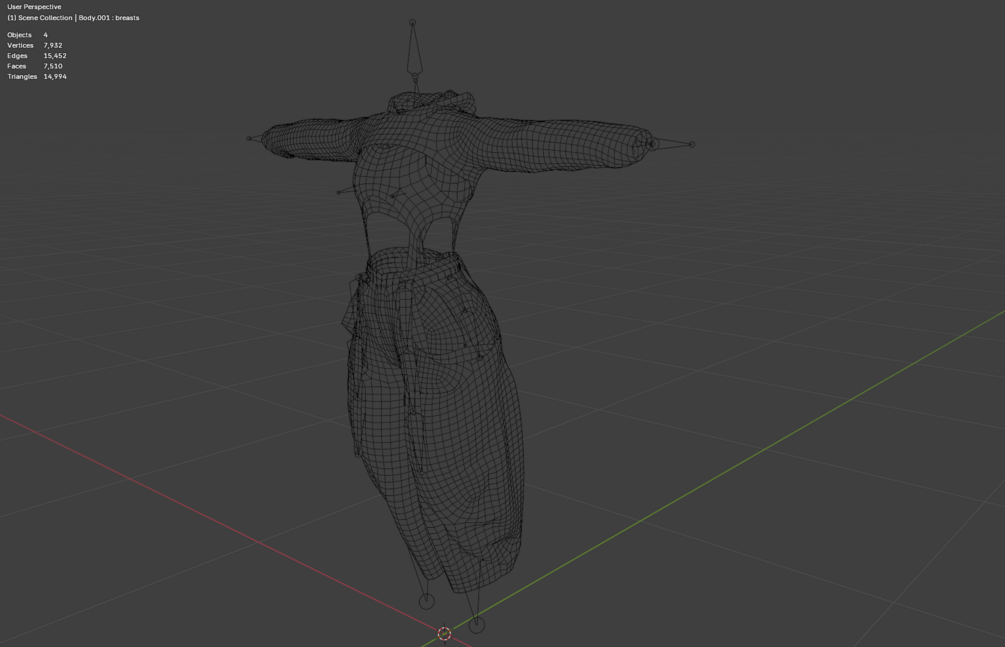1005x647 pixels.
Task: Select the foot bone circle left of the 3D cursor
Action: pyautogui.click(x=426, y=601)
